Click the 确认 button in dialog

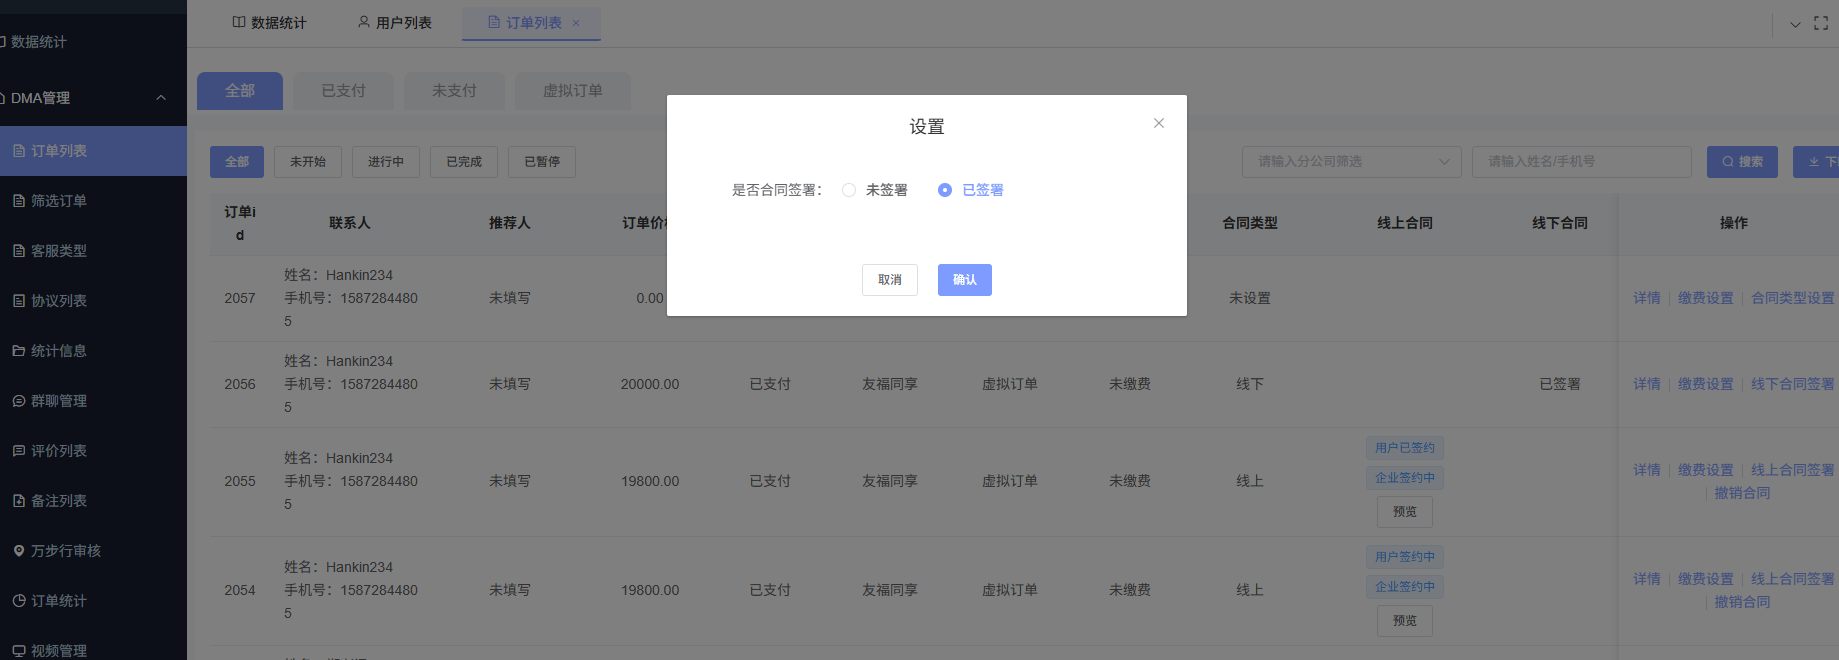[964, 280]
